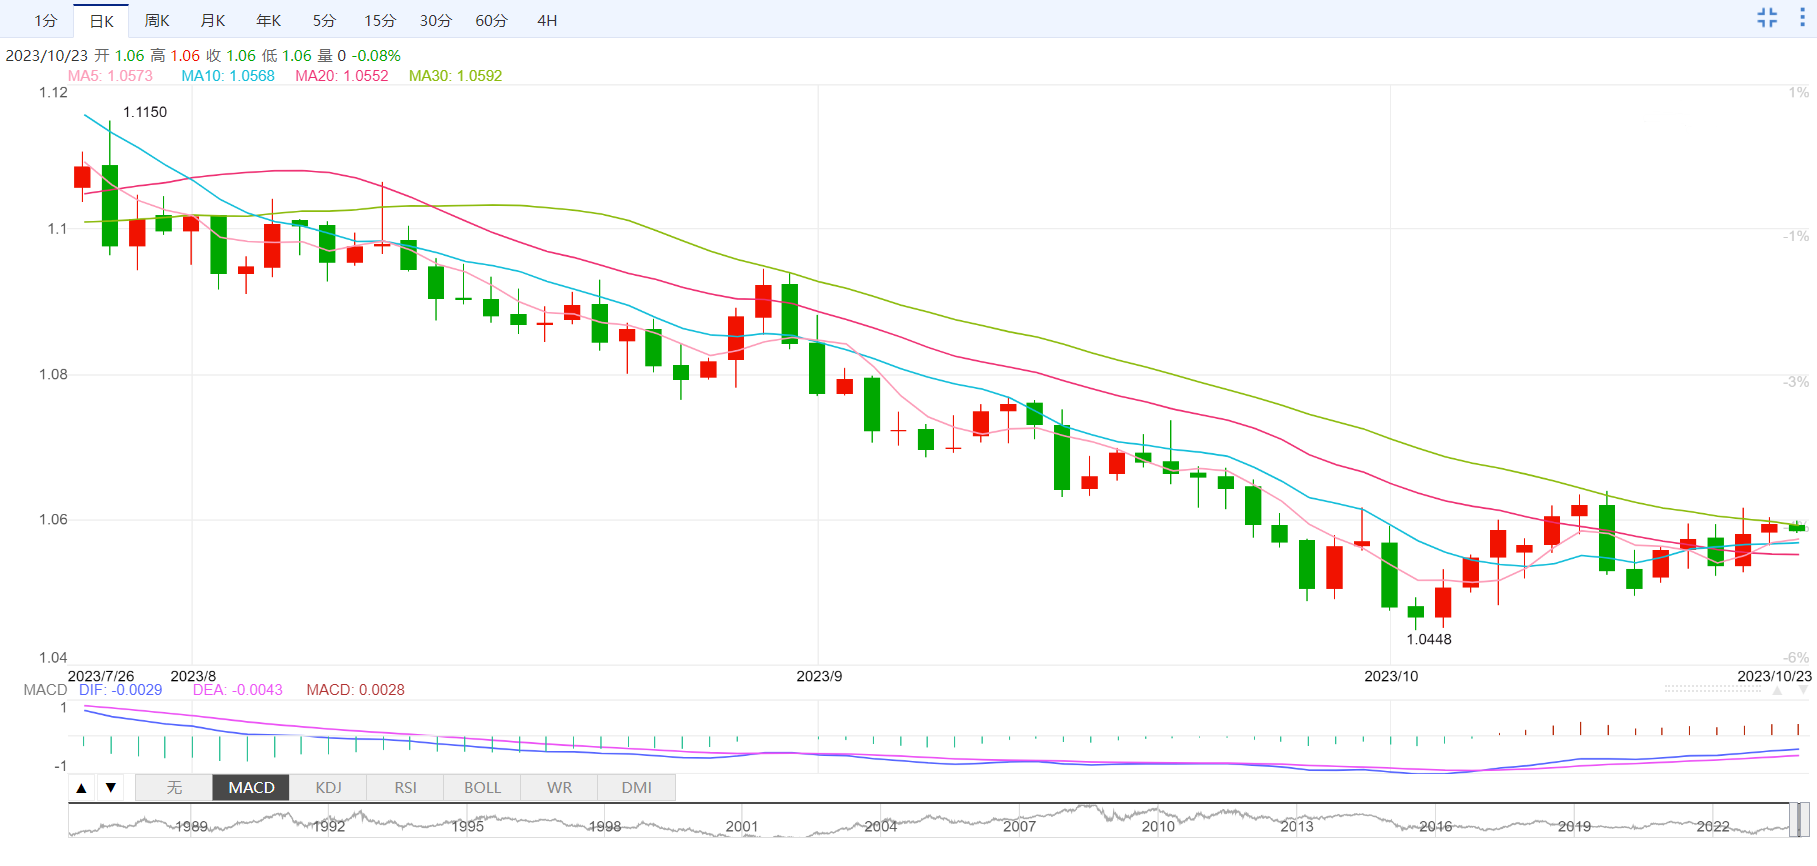Viewport: 1817px width, 866px height.
Task: Click the black down arrow beside indicators
Action: pos(111,788)
